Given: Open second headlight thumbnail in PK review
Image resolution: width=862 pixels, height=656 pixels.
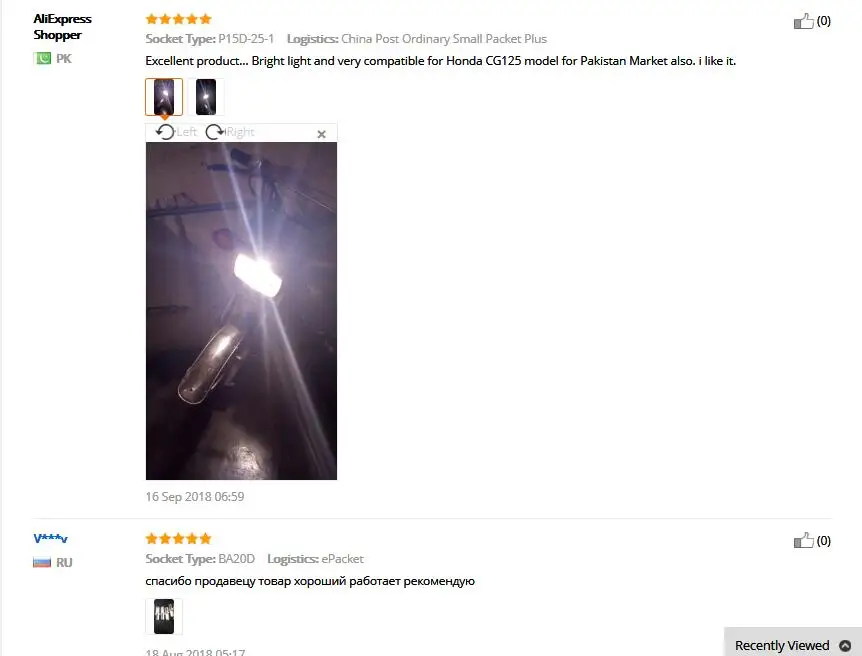Looking at the screenshot, I should pyautogui.click(x=206, y=97).
